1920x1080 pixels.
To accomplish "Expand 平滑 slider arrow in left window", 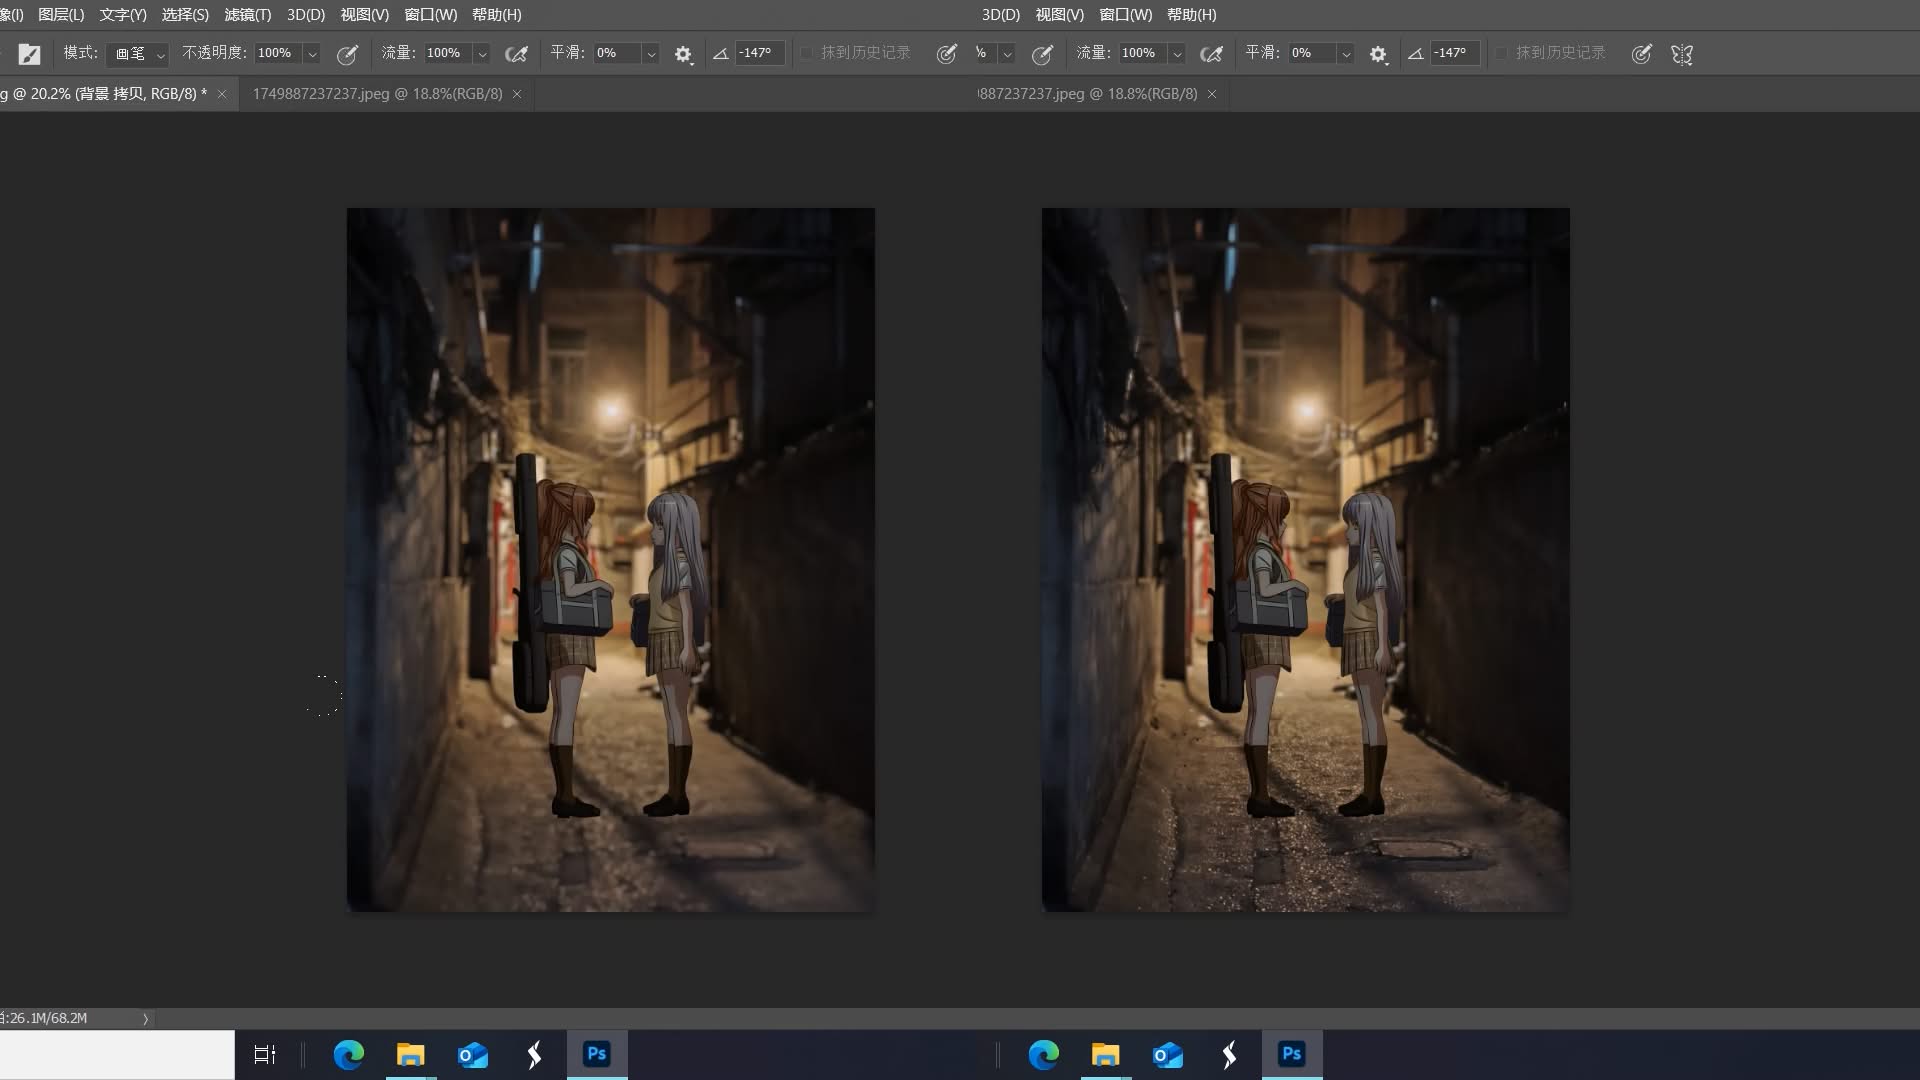I will (x=651, y=54).
